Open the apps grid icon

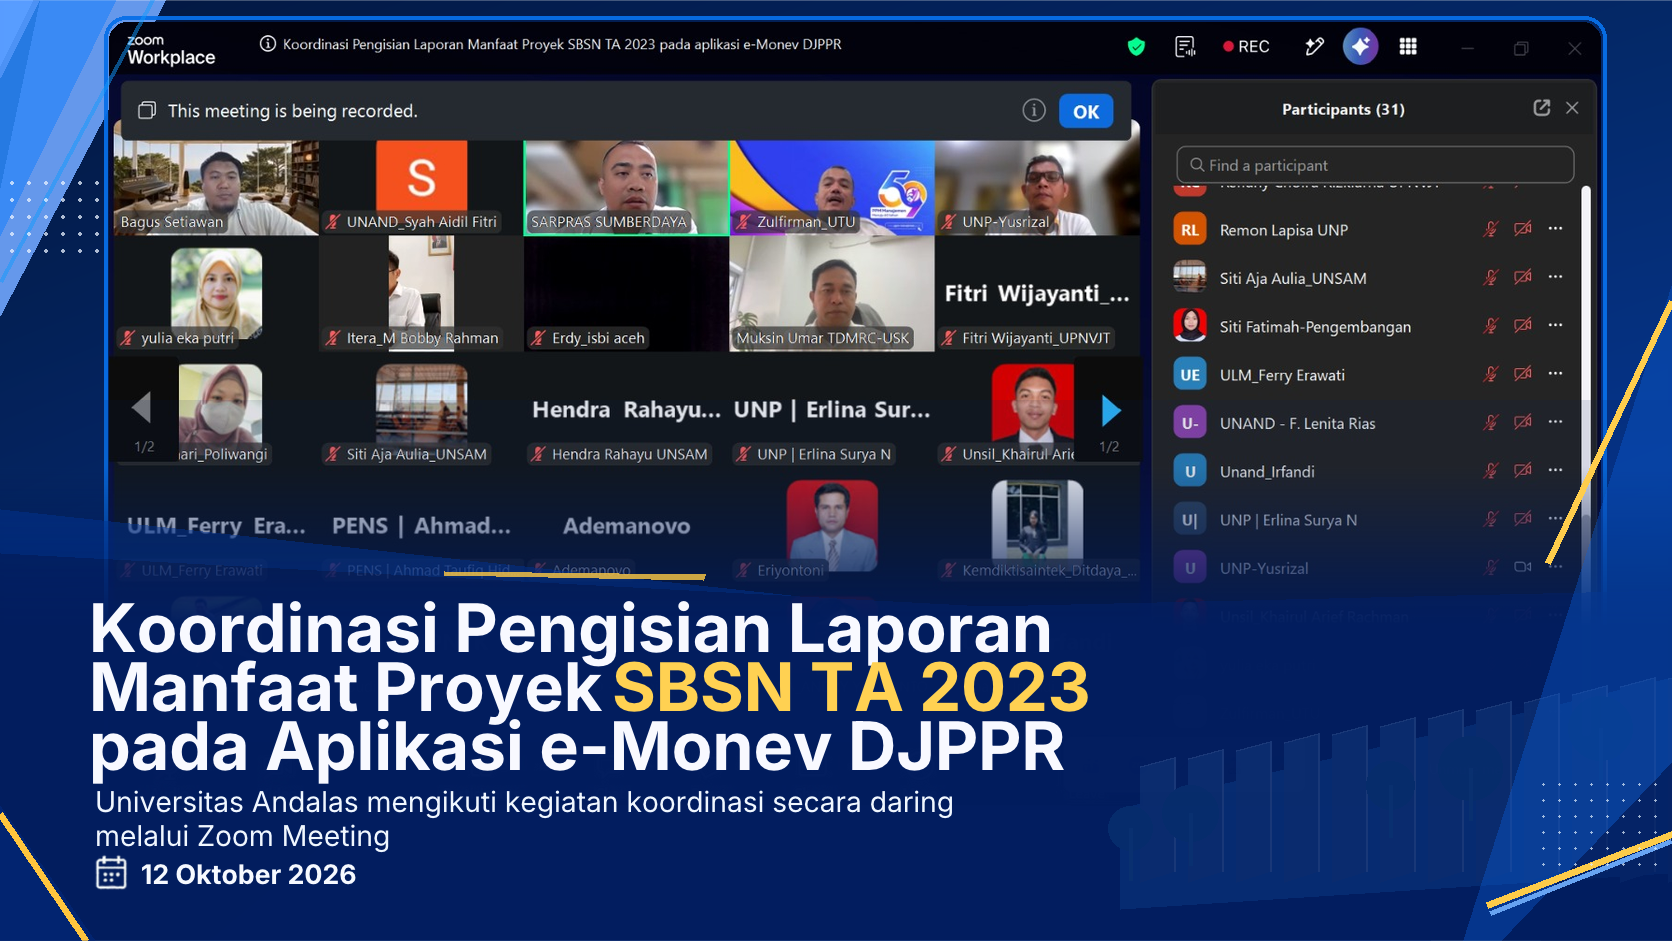point(1408,46)
